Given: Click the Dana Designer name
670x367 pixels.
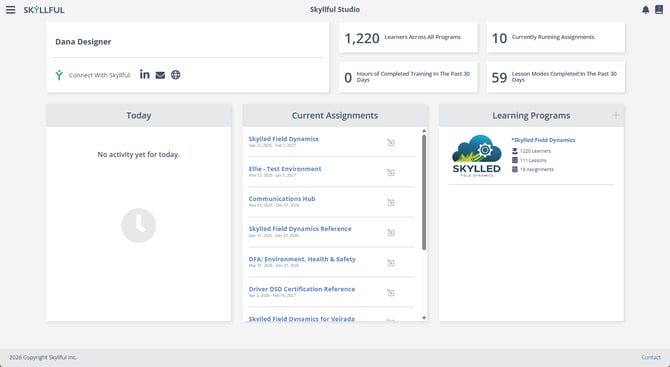Looking at the screenshot, I should tap(83, 41).
